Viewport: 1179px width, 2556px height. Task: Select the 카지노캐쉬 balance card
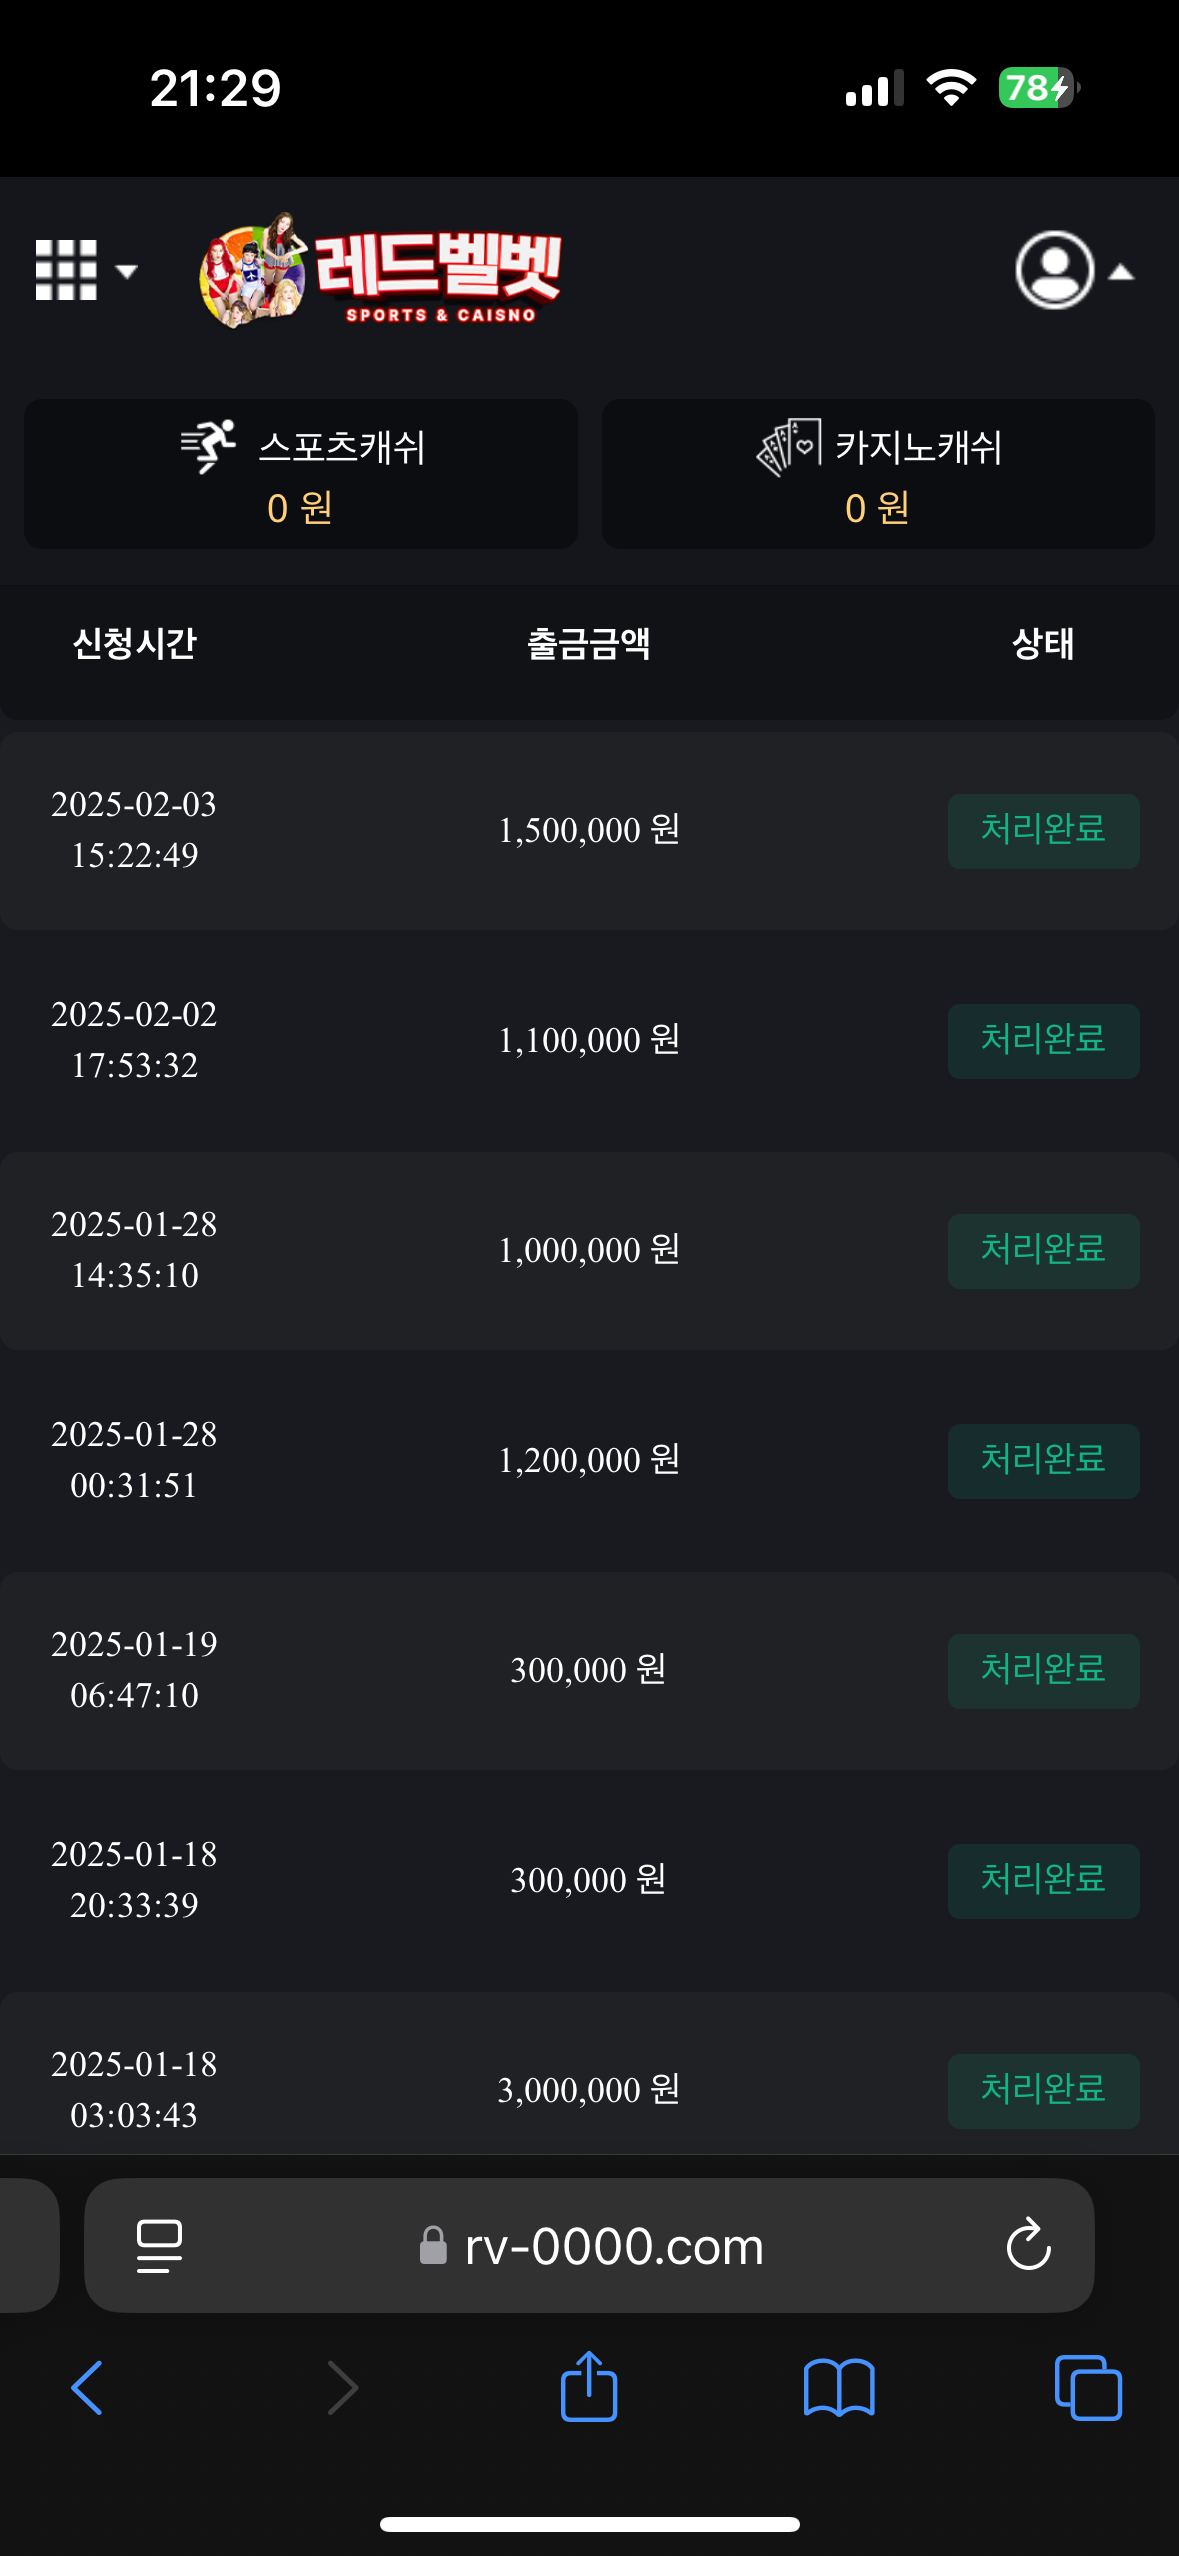pos(878,474)
